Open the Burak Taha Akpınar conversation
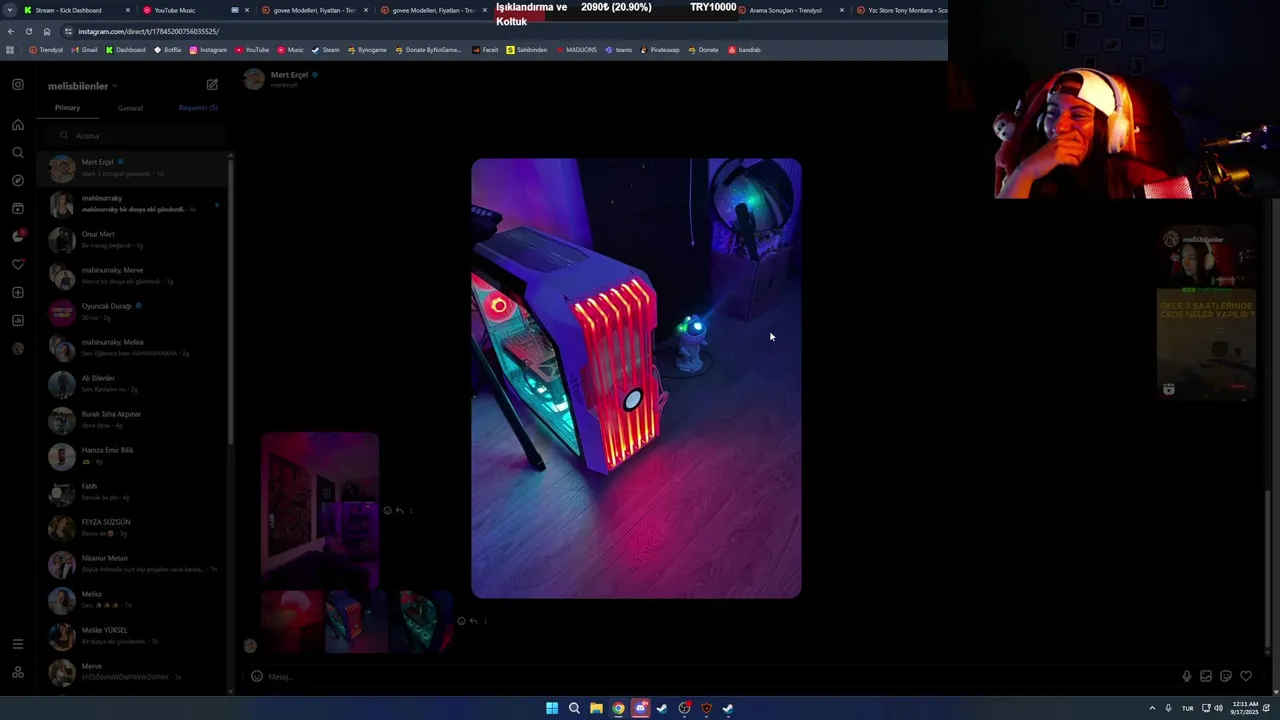Screen dimensions: 1280x720 click(x=133, y=420)
